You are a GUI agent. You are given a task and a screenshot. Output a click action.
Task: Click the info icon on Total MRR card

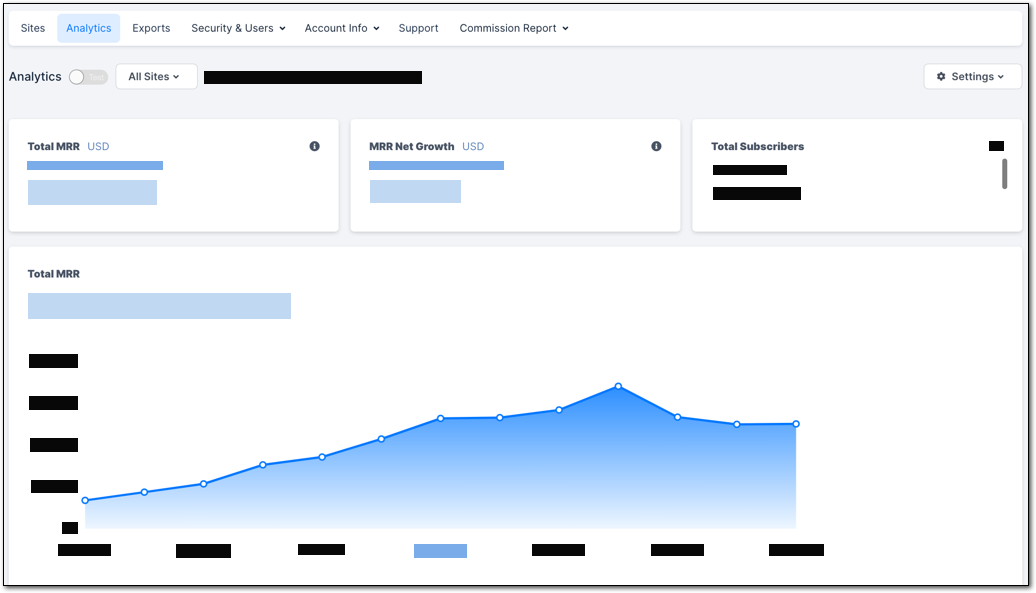(x=314, y=146)
